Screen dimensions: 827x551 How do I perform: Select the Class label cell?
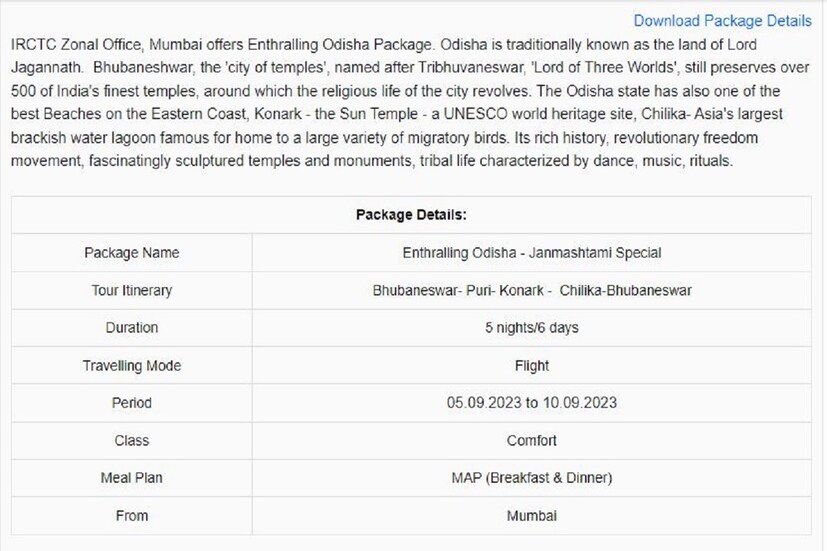[132, 440]
